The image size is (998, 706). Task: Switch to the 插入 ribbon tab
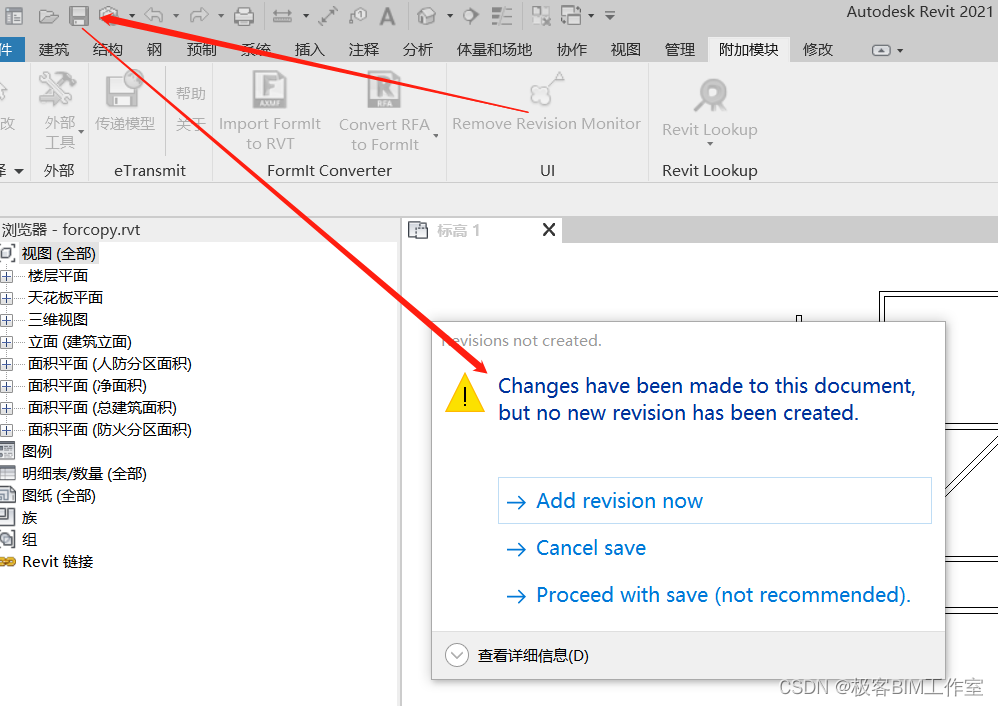pyautogui.click(x=310, y=50)
